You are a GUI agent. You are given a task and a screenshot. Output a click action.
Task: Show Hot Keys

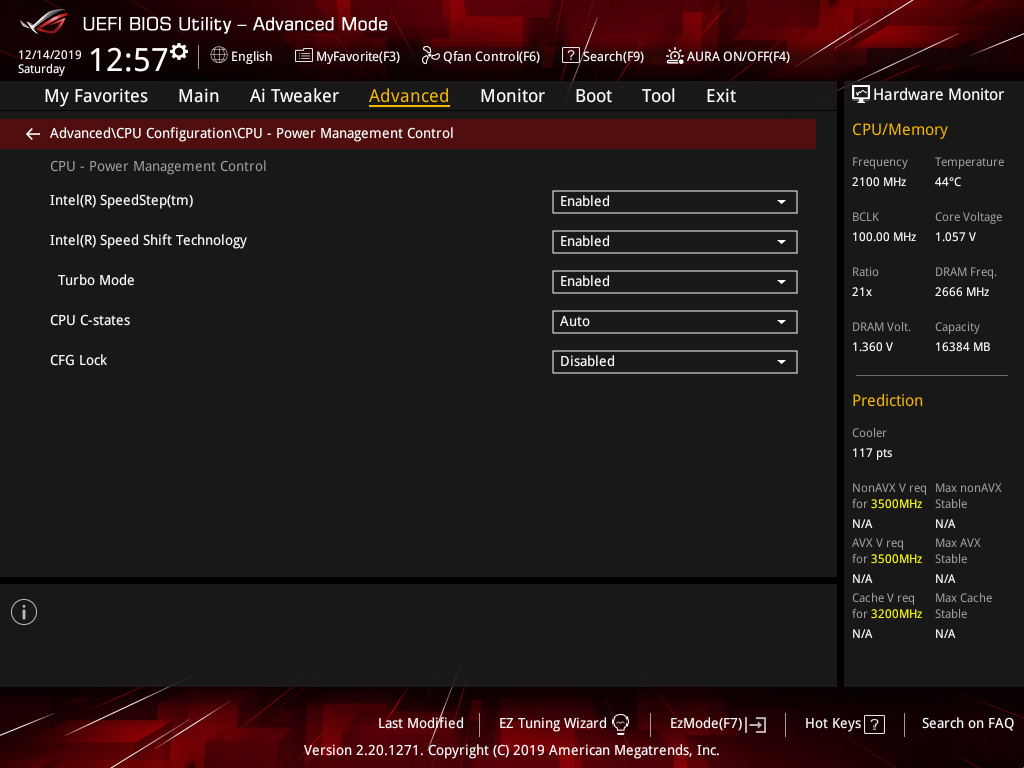(844, 724)
